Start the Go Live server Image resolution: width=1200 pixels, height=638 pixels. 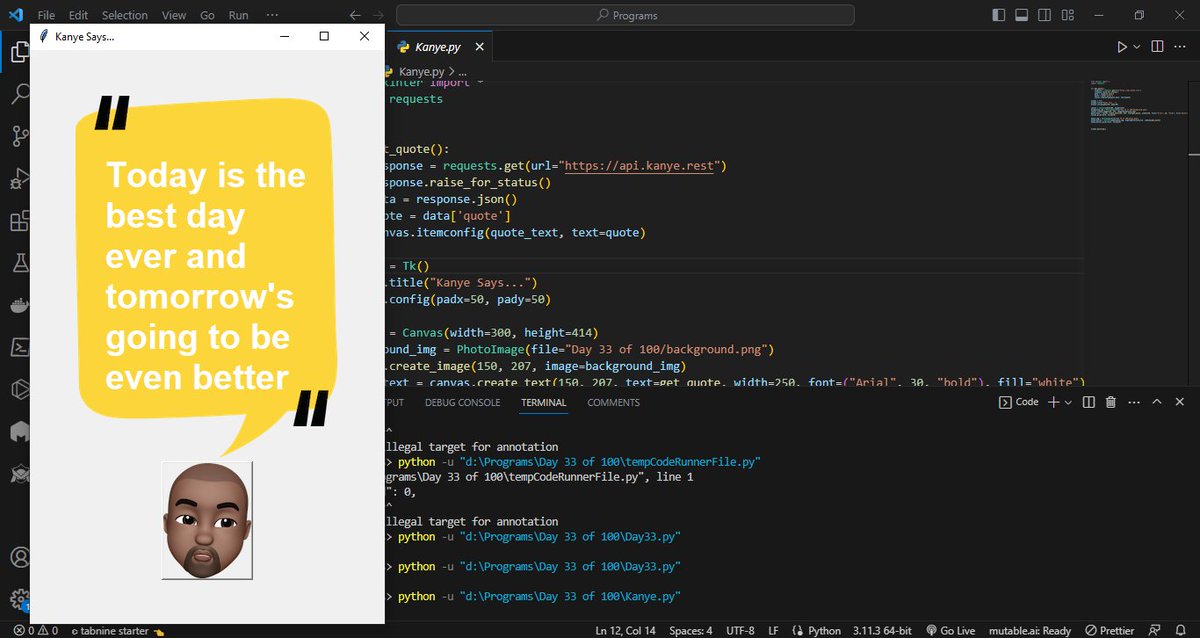click(950, 631)
